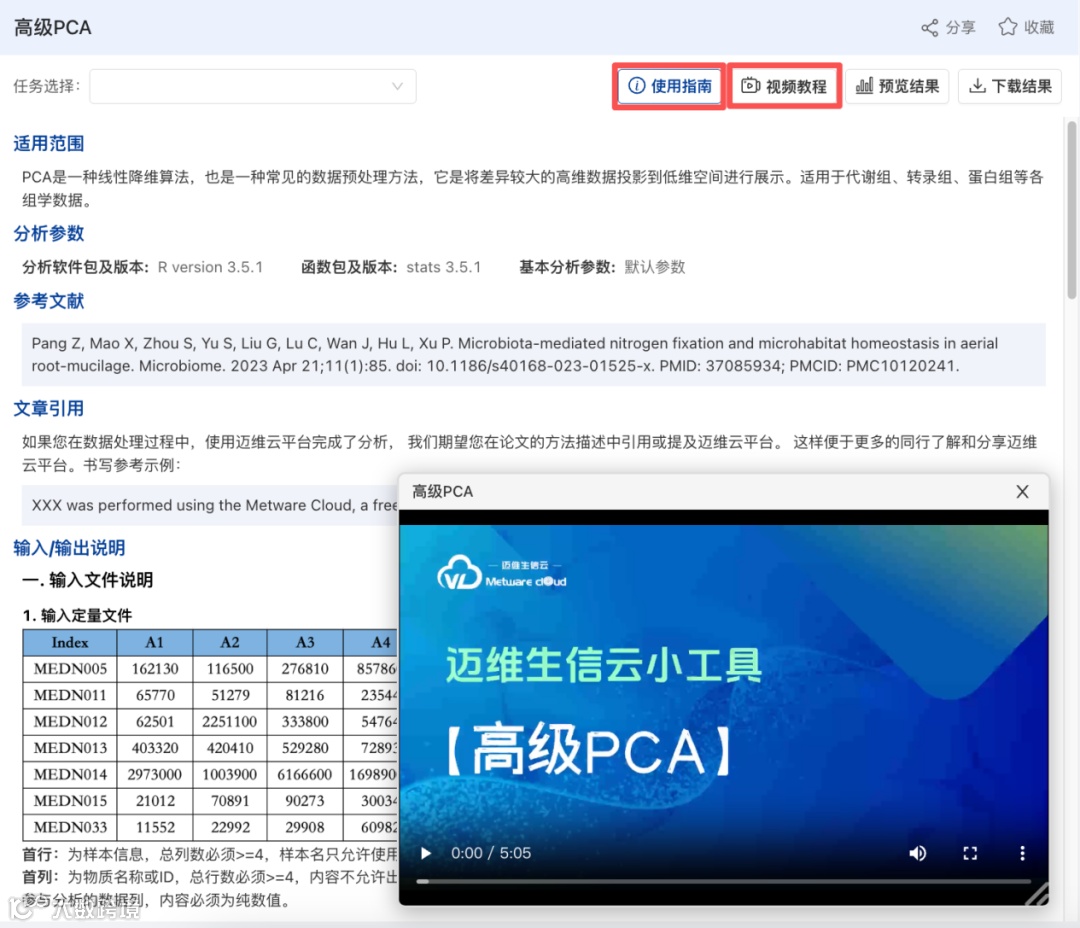Click table cell MEDN014
Viewport: 1080px width, 928px height.
coord(70,774)
